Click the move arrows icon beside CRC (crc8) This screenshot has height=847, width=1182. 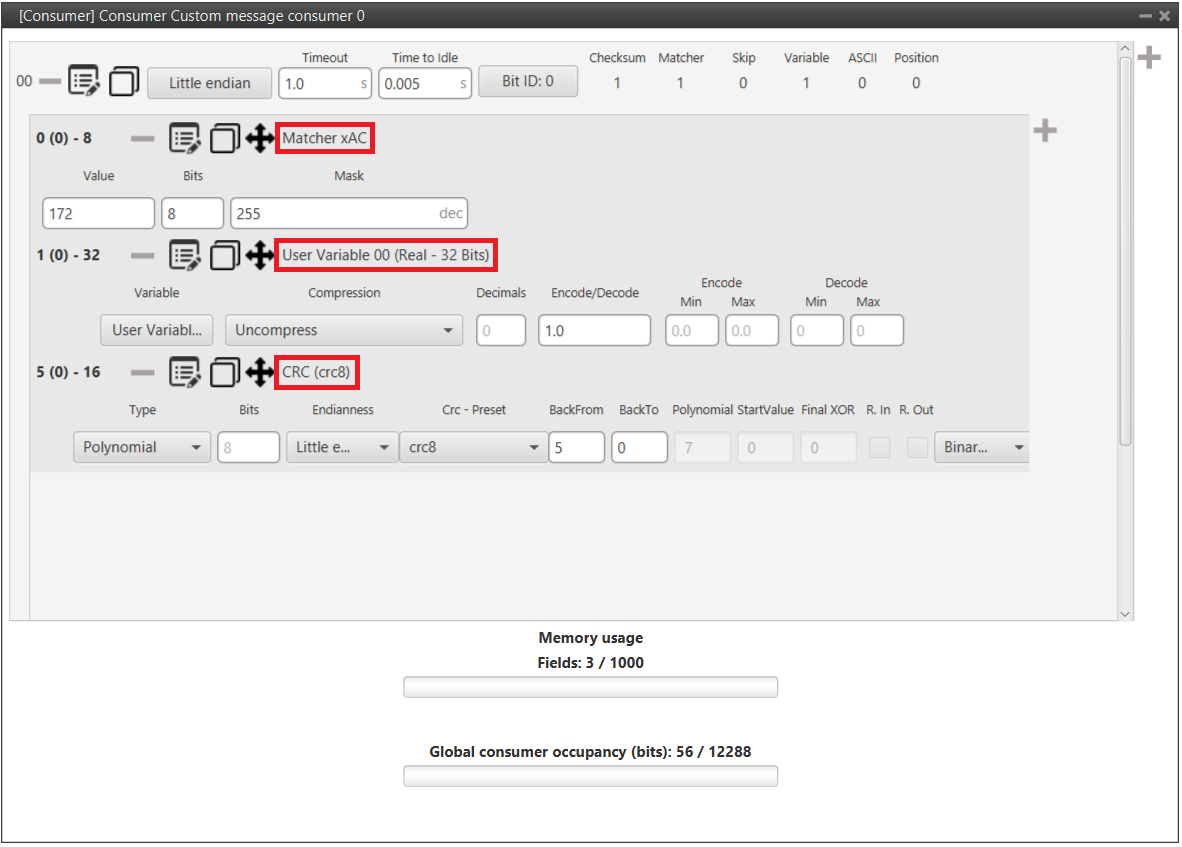pyautogui.click(x=260, y=373)
